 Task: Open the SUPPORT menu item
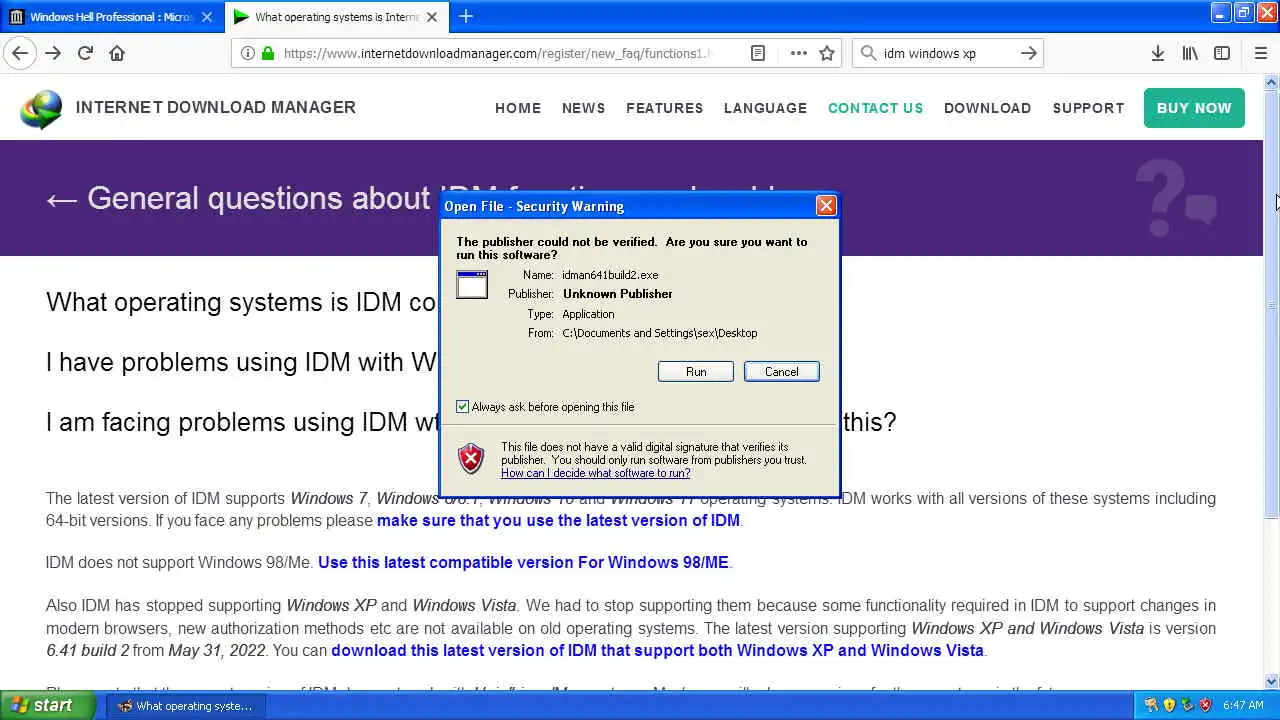click(1088, 108)
